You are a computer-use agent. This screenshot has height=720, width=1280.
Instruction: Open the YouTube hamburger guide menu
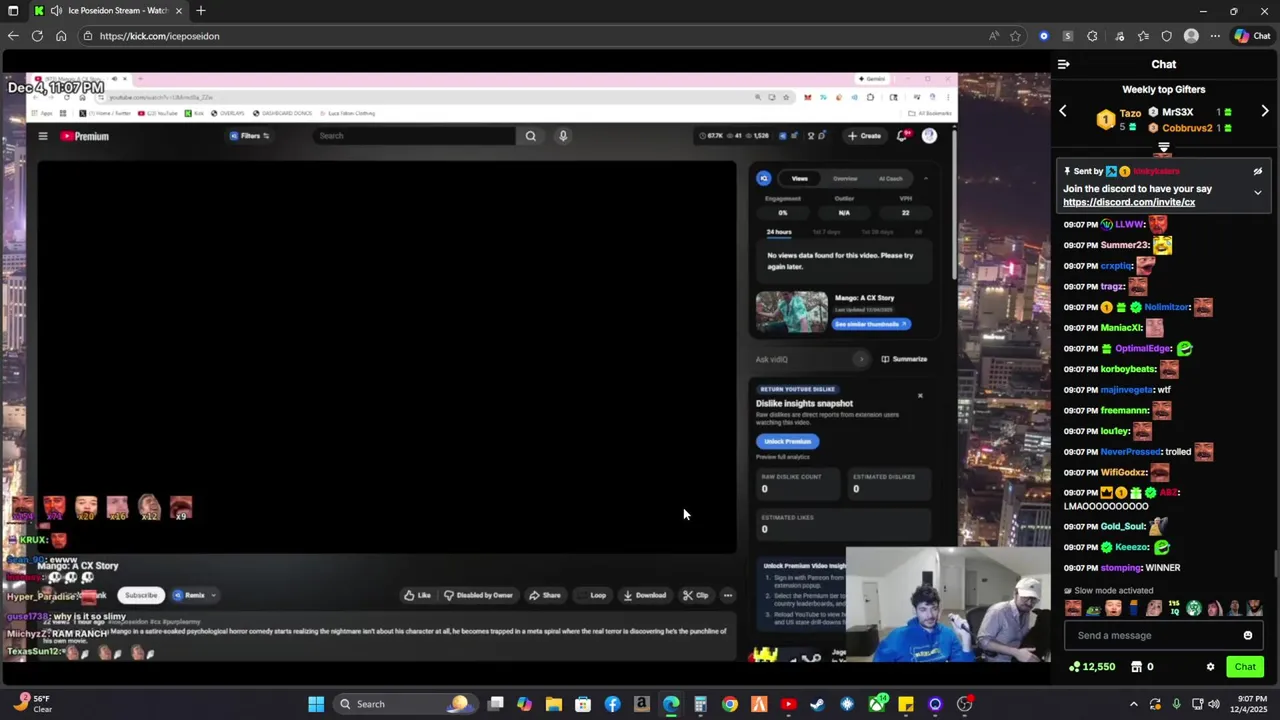(x=43, y=136)
